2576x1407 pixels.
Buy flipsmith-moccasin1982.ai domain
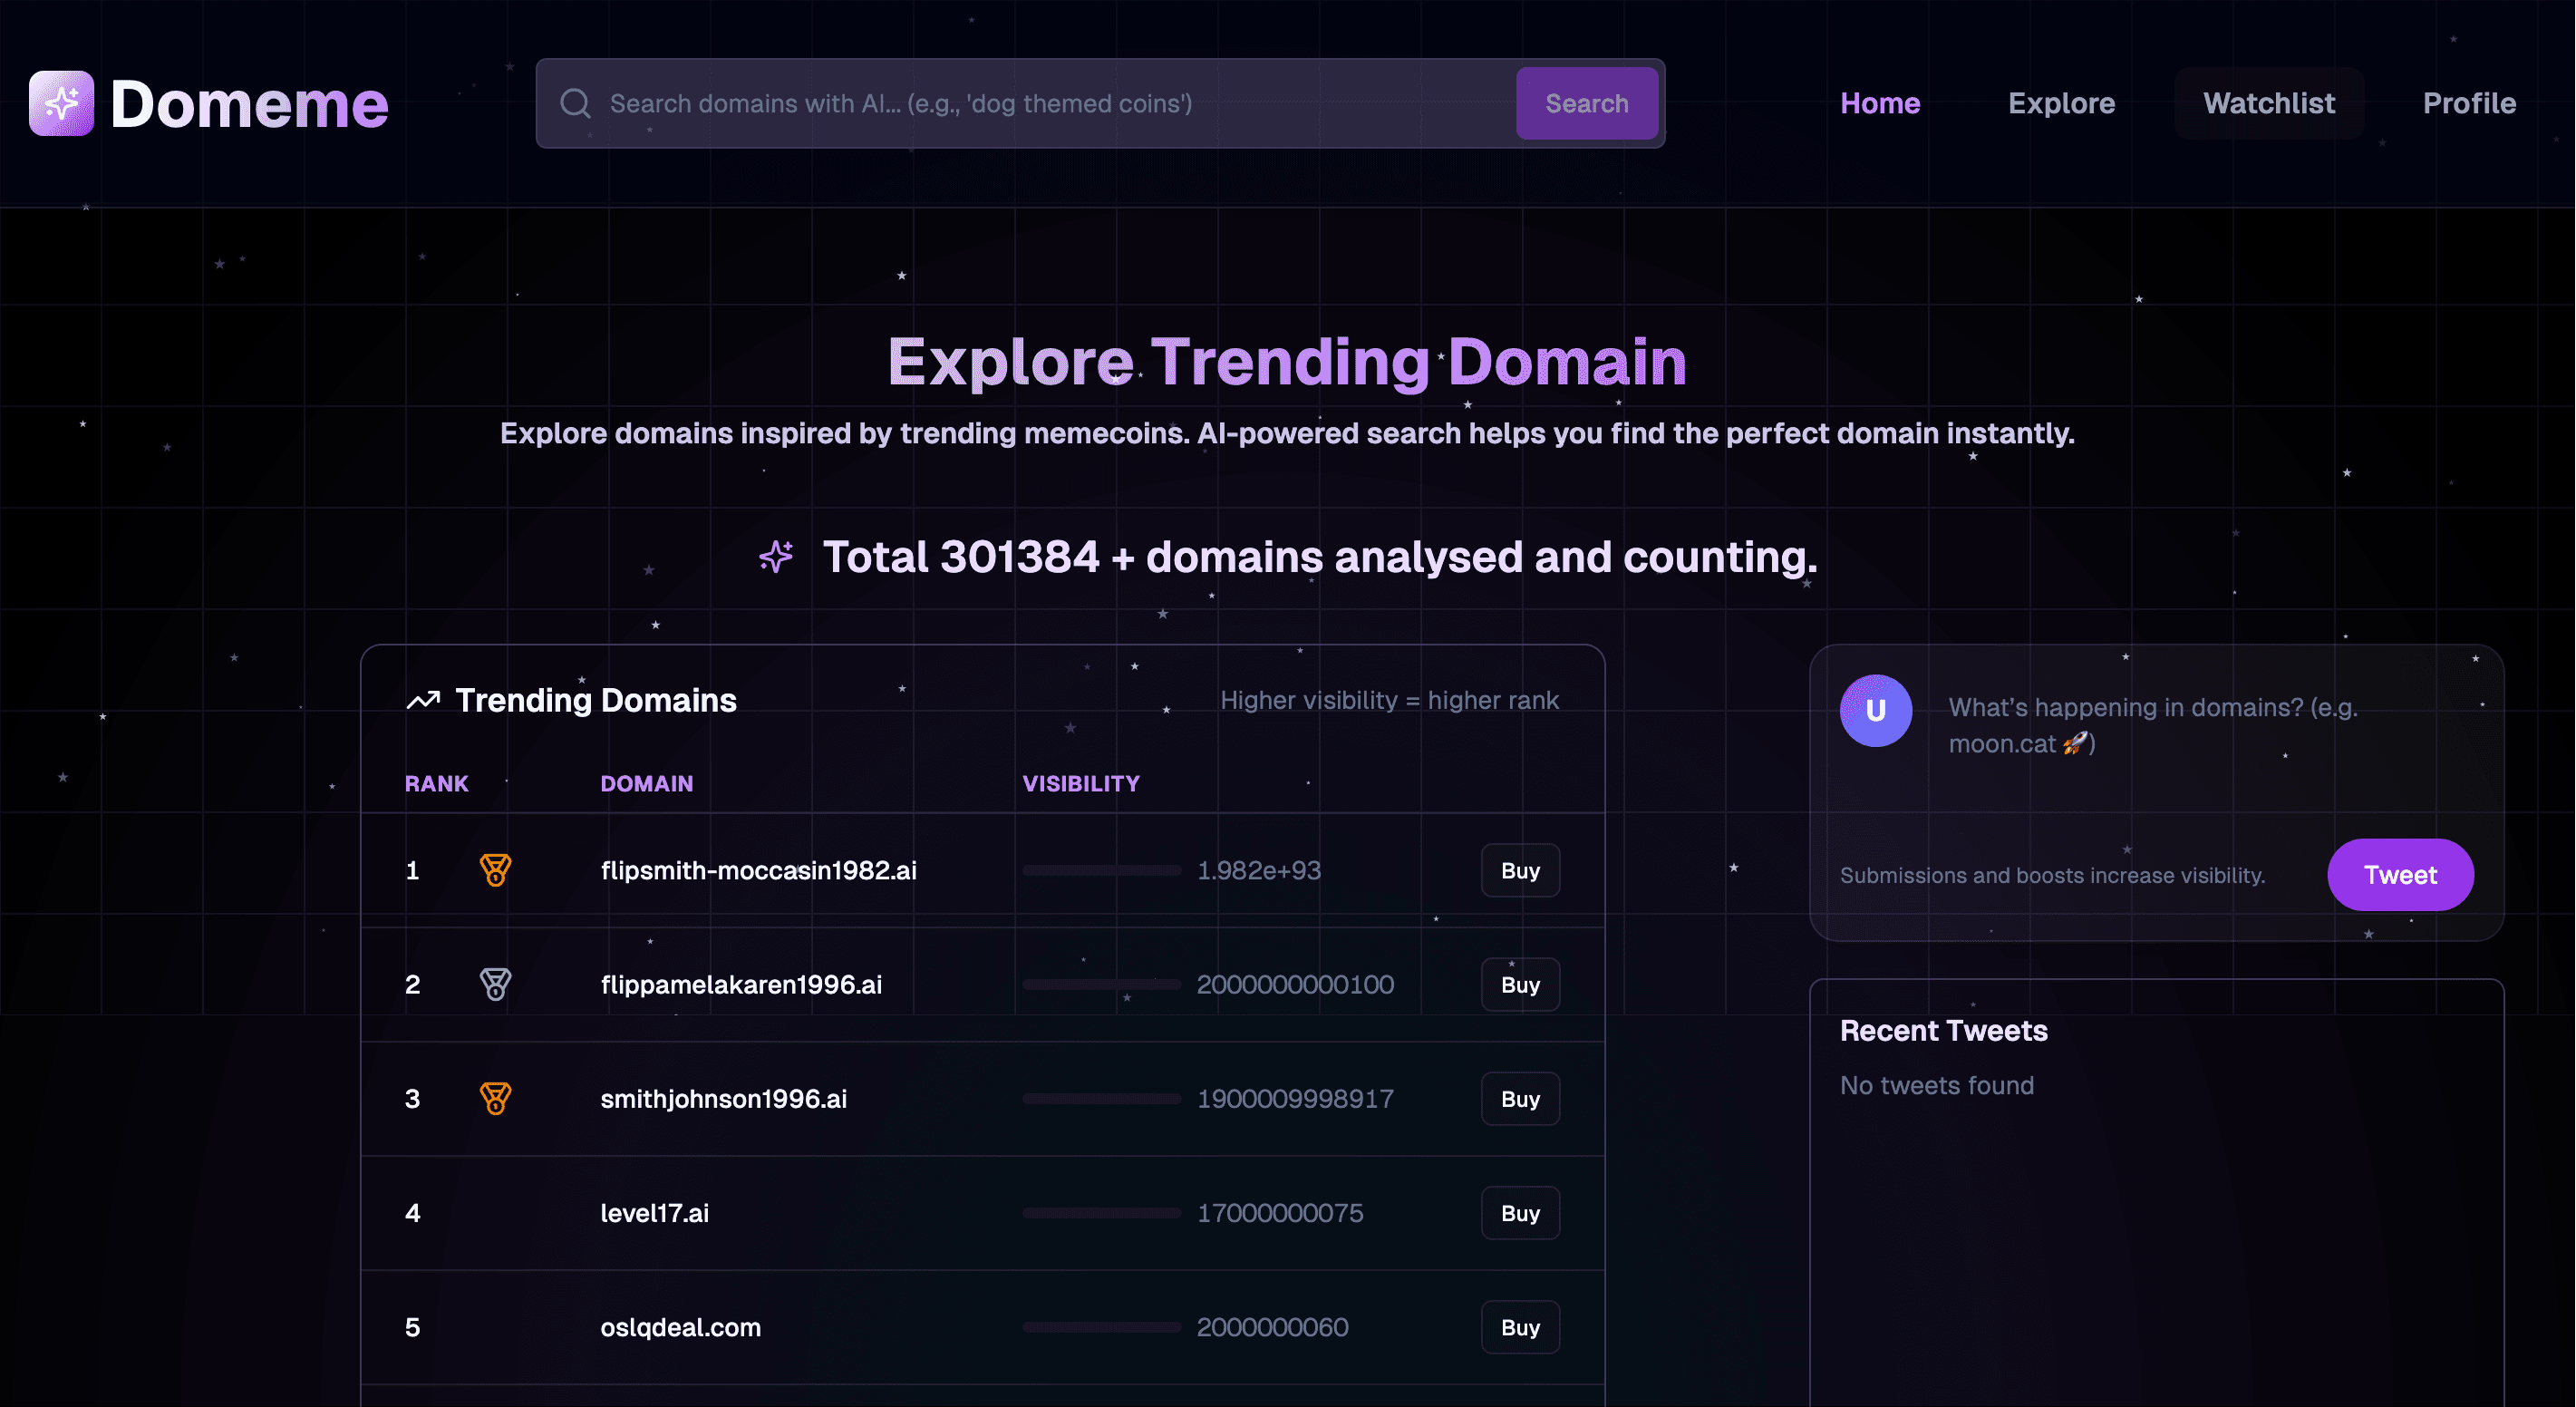coord(1520,870)
